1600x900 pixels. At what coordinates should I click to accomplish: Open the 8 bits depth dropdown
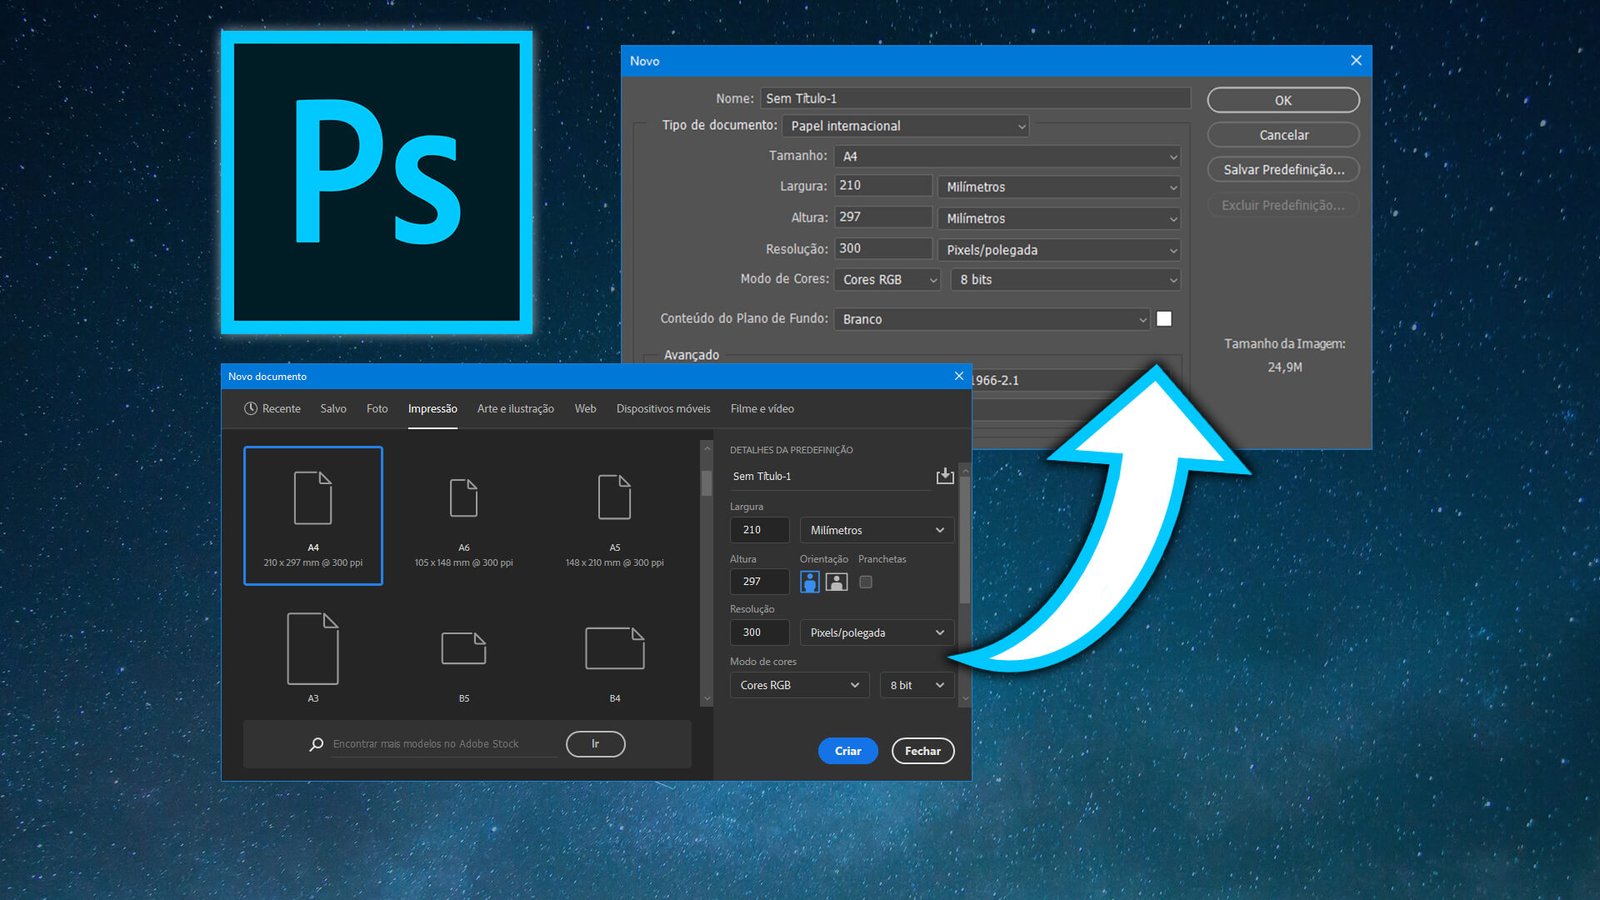tap(1066, 280)
